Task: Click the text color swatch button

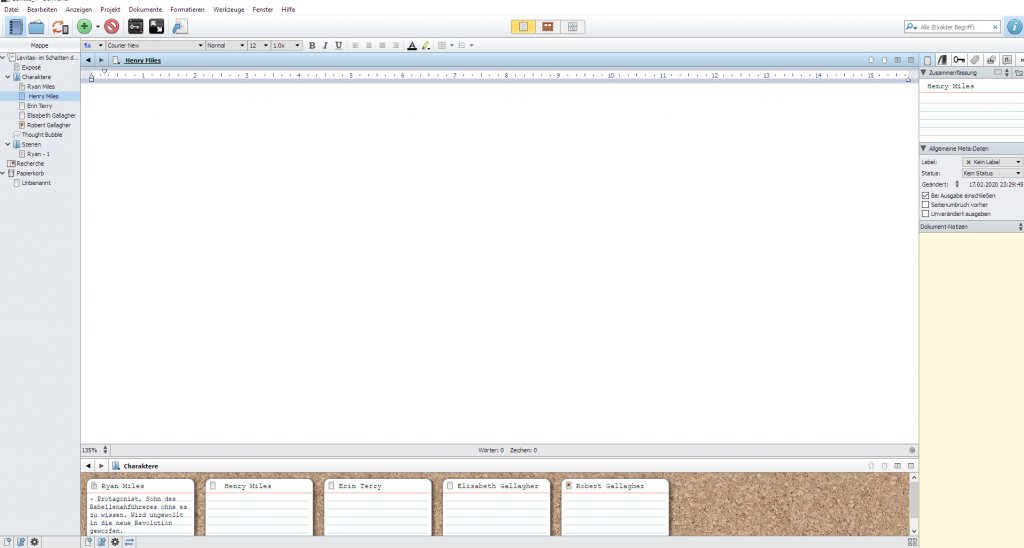Action: (x=412, y=46)
